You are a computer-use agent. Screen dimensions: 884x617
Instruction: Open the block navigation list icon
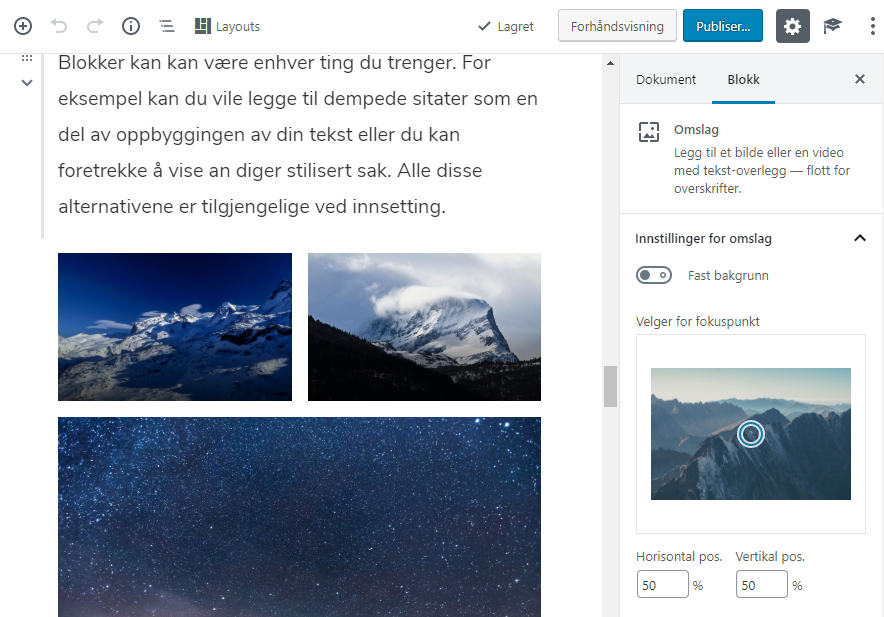click(166, 26)
